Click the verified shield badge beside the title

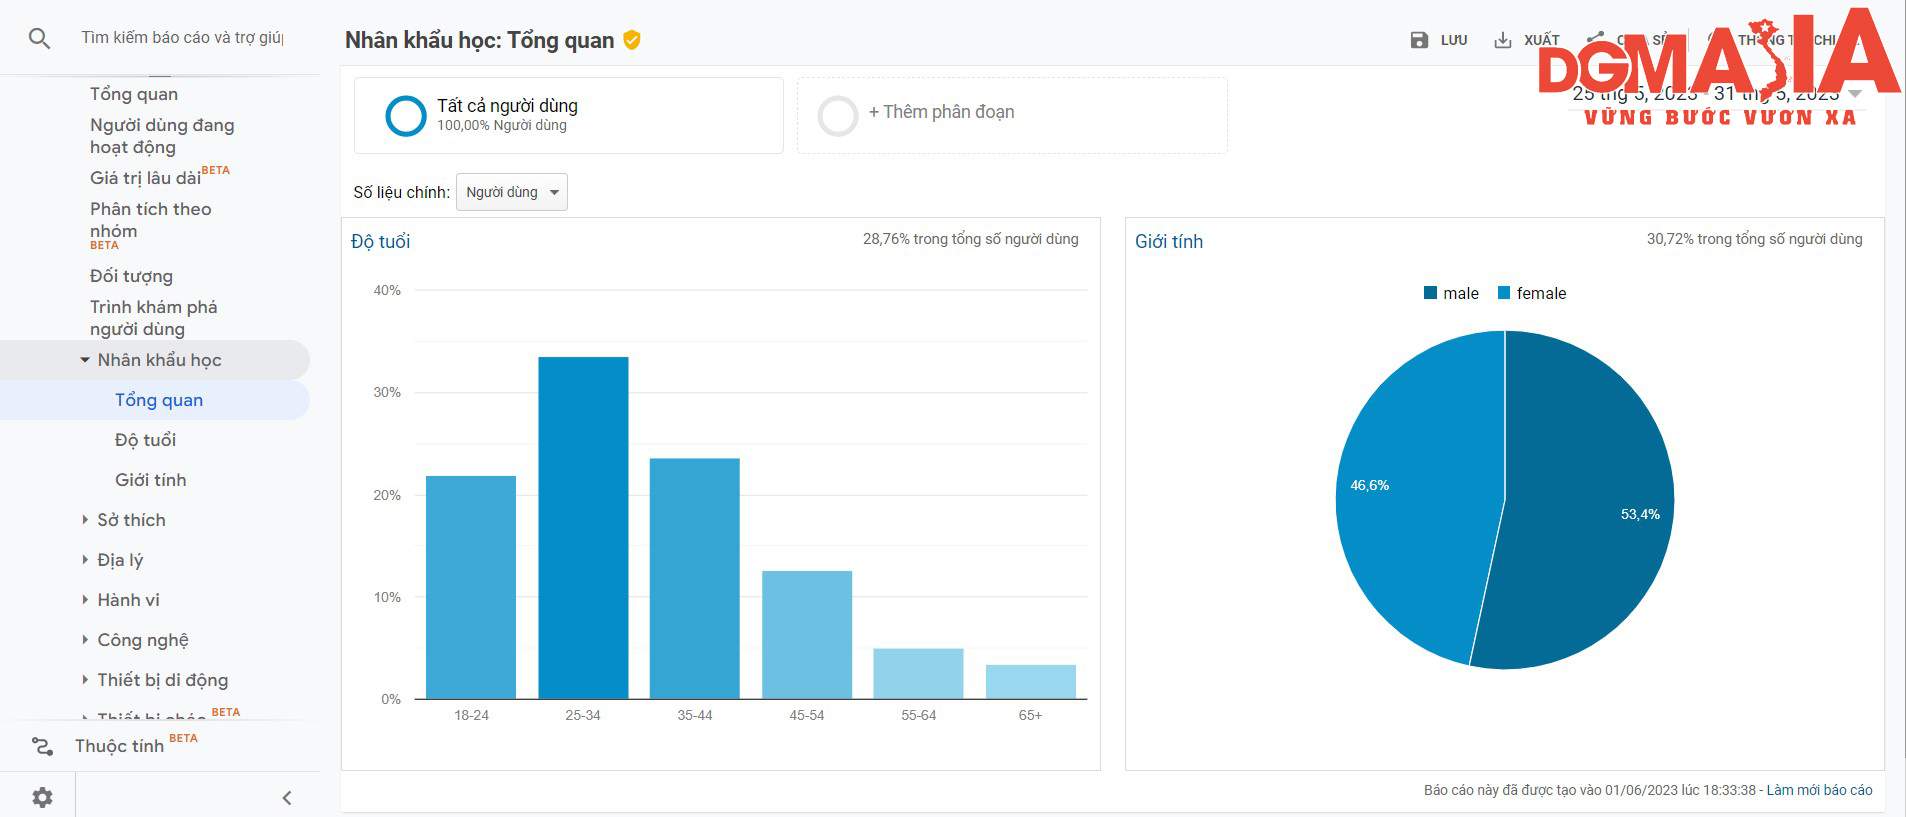point(632,40)
